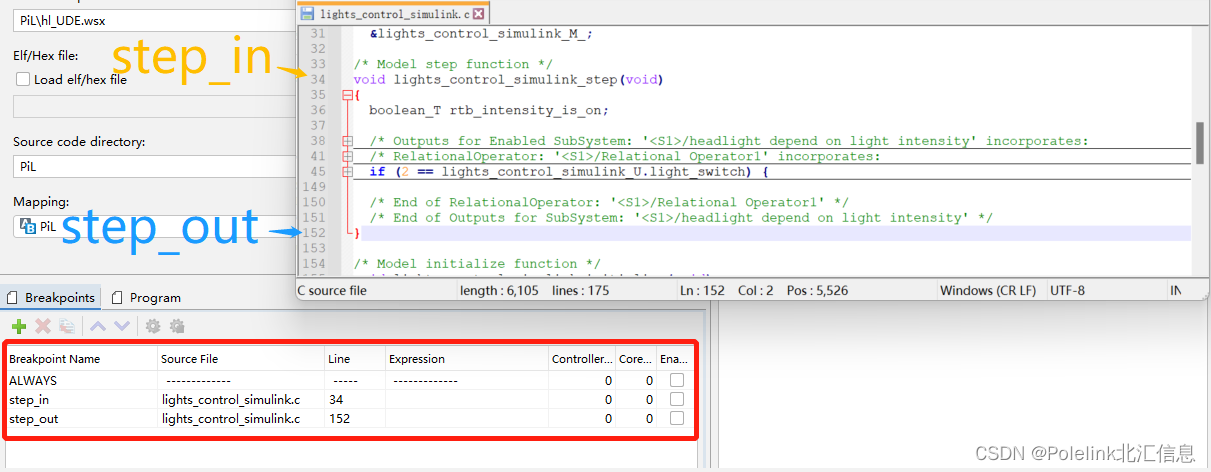Viewport: 1211px width, 472px height.
Task: Expand folded code at line 41
Action: point(347,157)
